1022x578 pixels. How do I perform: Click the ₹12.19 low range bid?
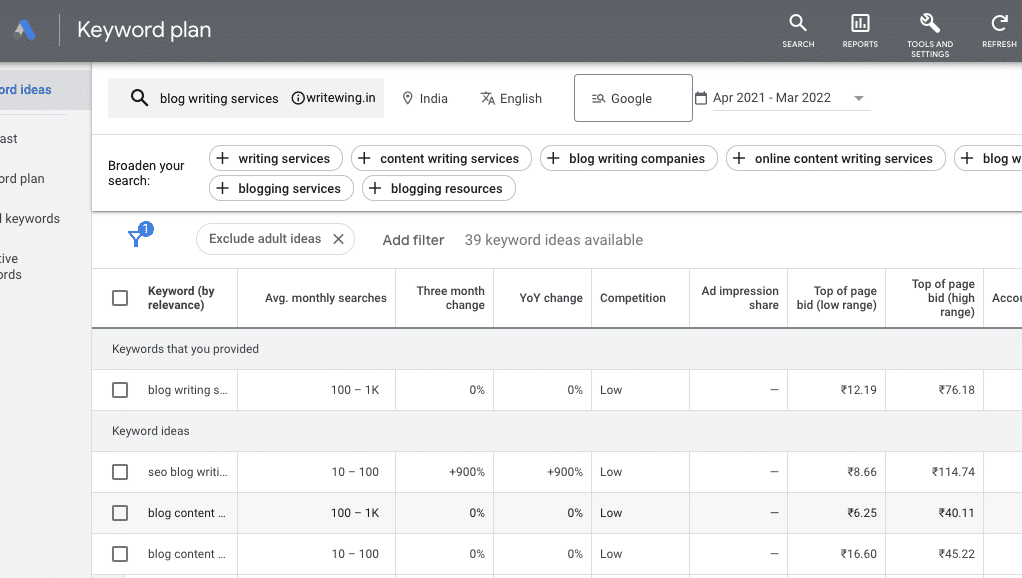858,390
